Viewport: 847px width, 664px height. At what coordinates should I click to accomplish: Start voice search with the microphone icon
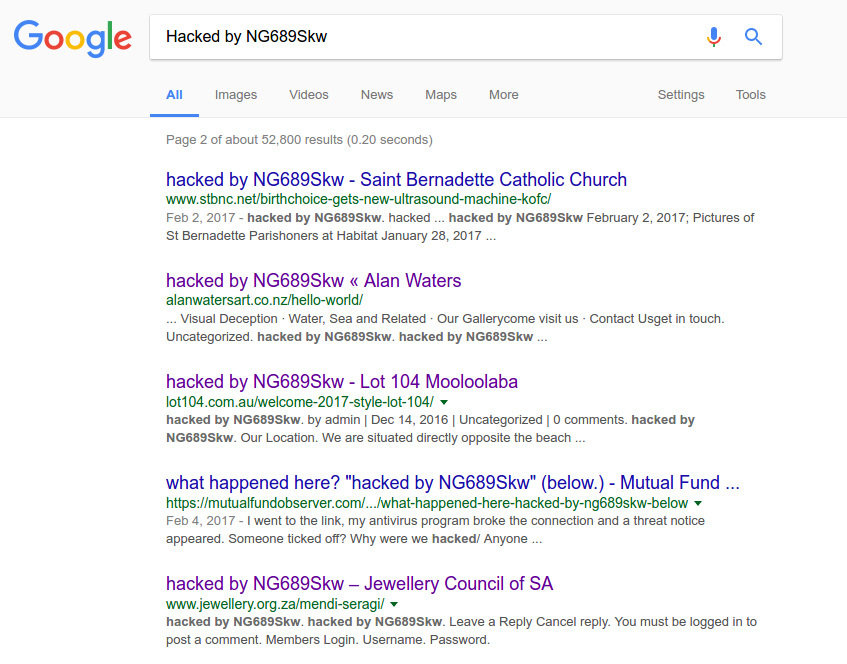click(x=714, y=37)
